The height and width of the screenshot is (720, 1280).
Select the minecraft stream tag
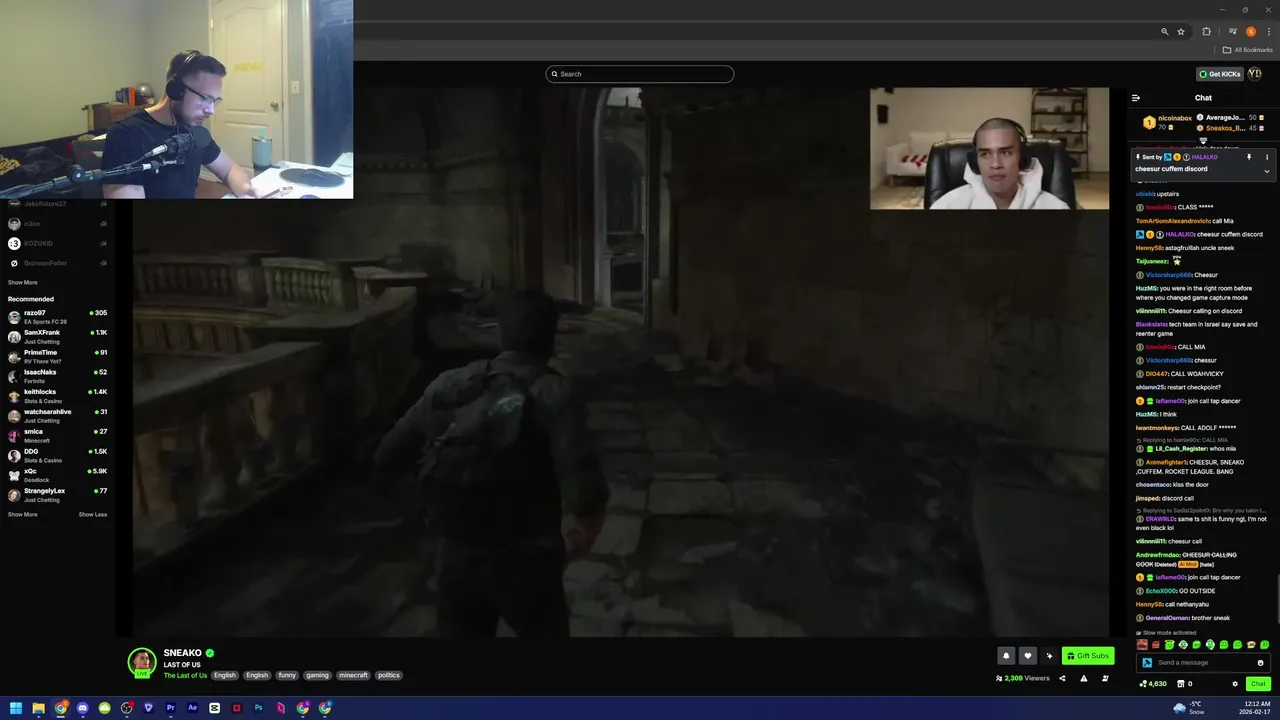click(353, 675)
